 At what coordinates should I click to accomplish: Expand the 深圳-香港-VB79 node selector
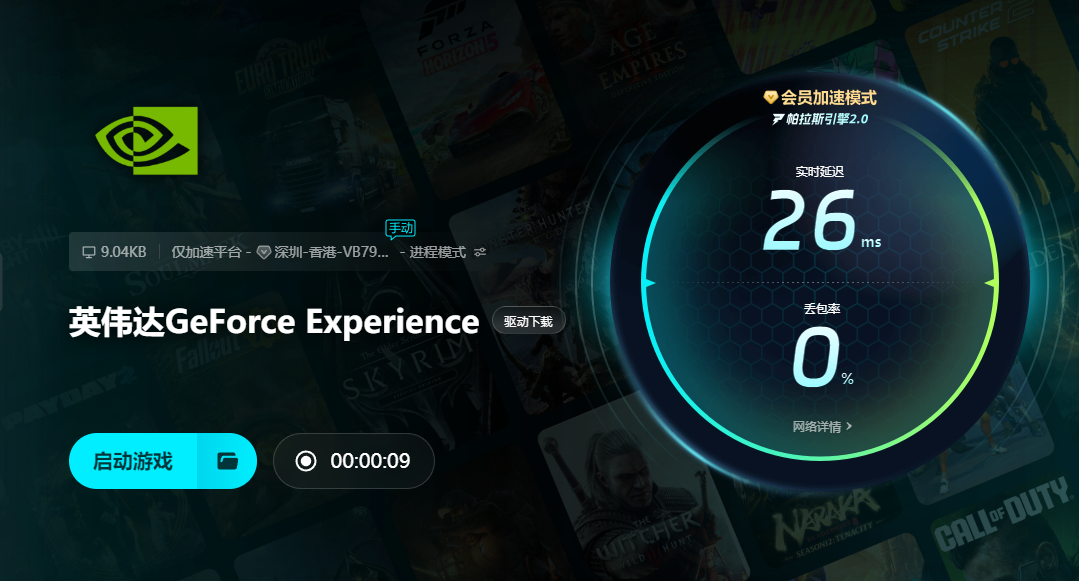point(332,252)
